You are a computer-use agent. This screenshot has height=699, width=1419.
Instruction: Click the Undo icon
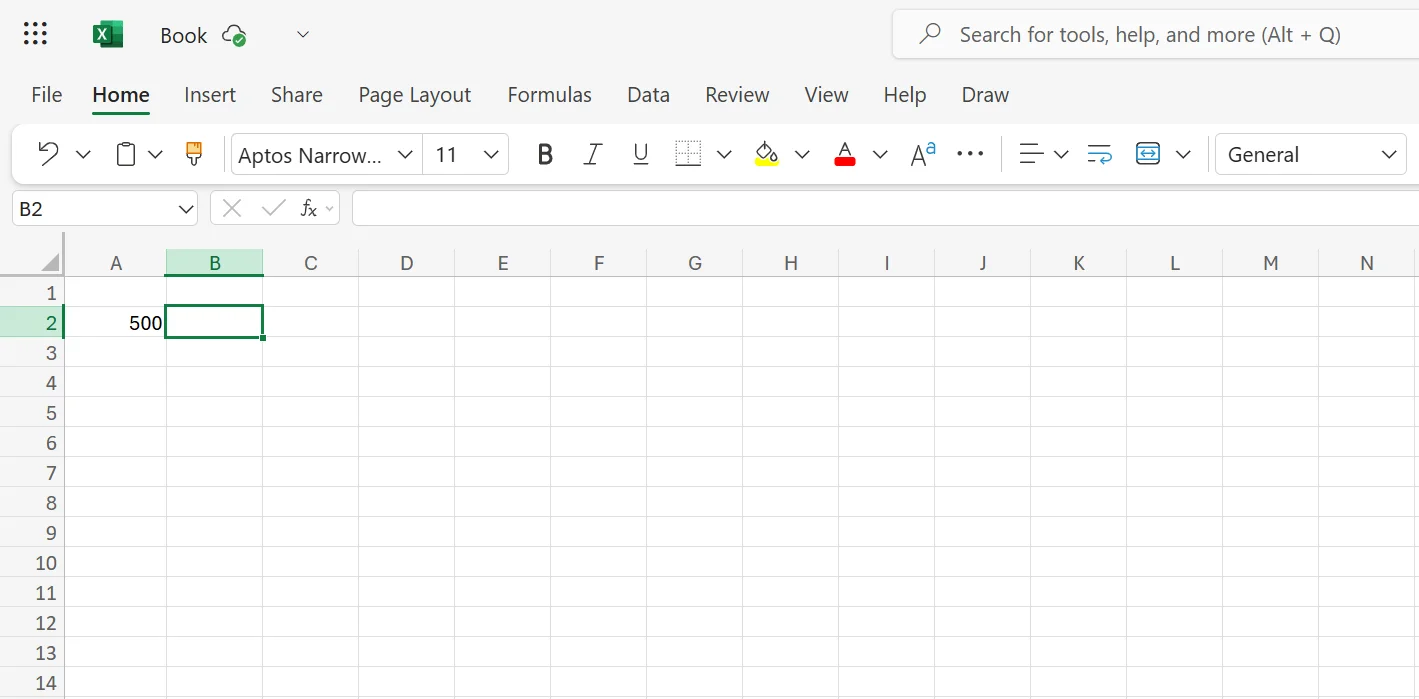(47, 153)
